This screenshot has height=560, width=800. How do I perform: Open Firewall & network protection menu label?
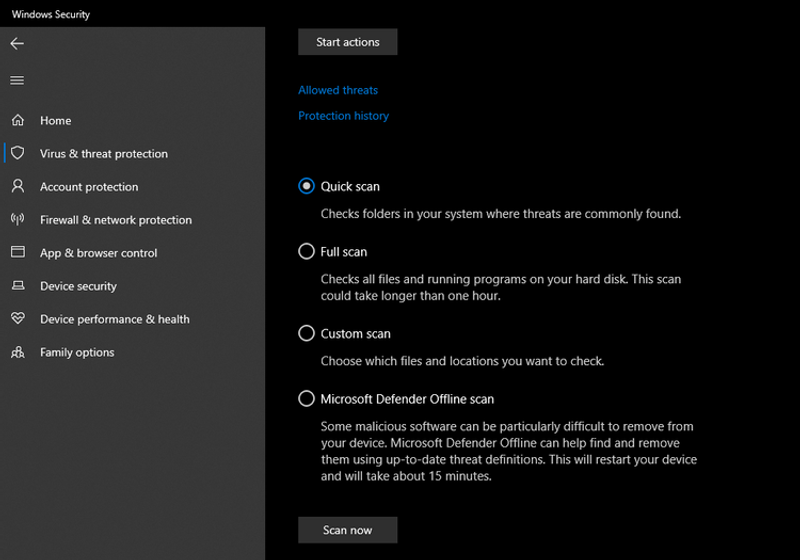(116, 220)
